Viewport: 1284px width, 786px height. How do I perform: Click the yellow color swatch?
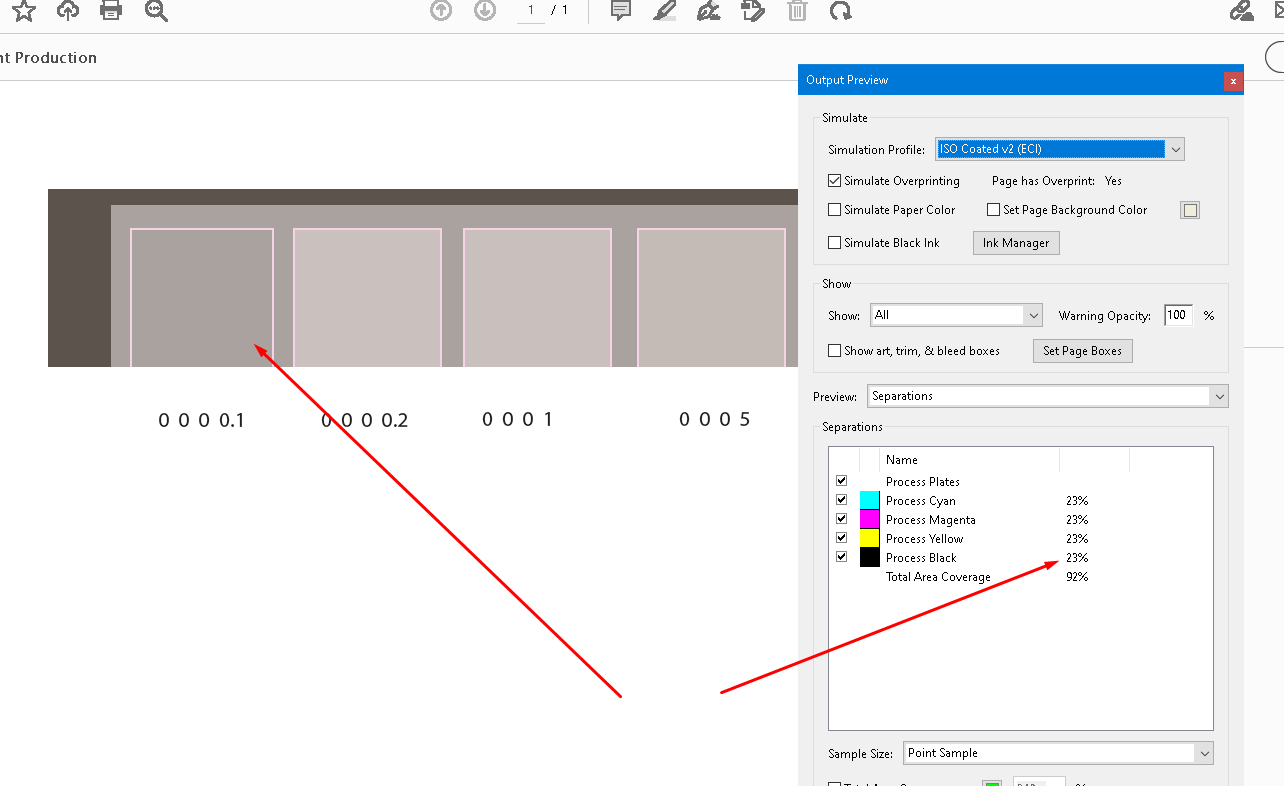(869, 538)
